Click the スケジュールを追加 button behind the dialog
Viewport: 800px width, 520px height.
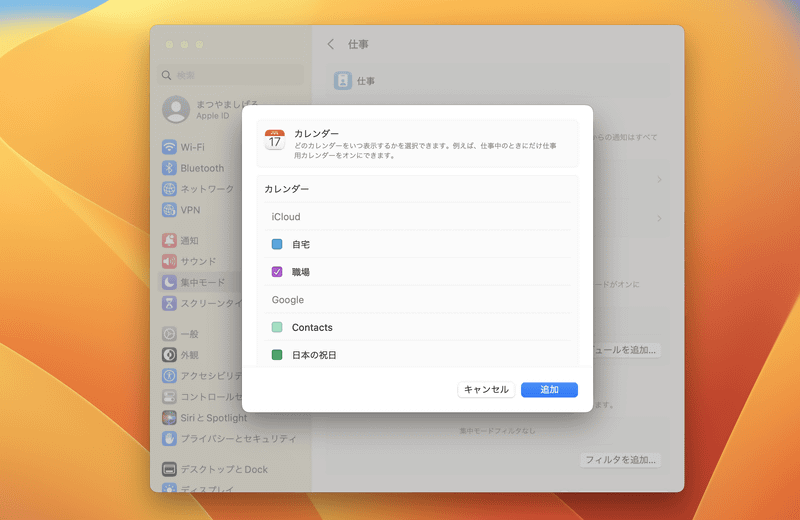coord(627,350)
